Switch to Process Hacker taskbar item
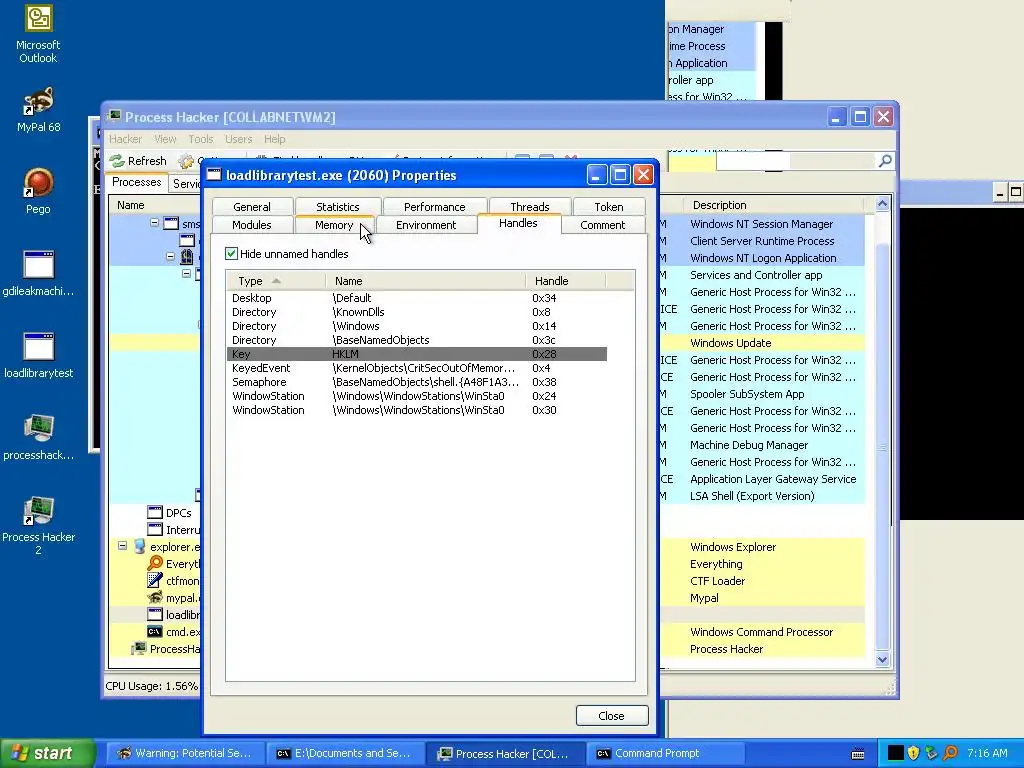The width and height of the screenshot is (1024, 768). point(505,753)
